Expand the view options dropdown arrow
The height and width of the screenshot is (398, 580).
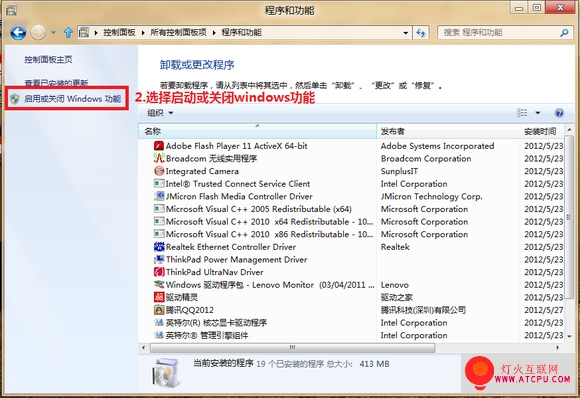click(537, 113)
